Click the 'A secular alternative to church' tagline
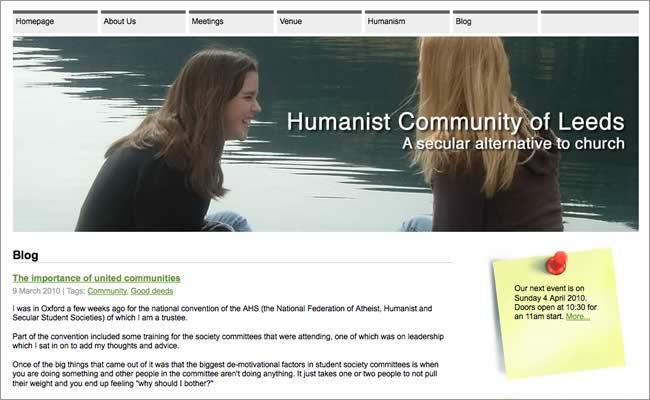Screen dimensions: 650x400 [x=512, y=144]
